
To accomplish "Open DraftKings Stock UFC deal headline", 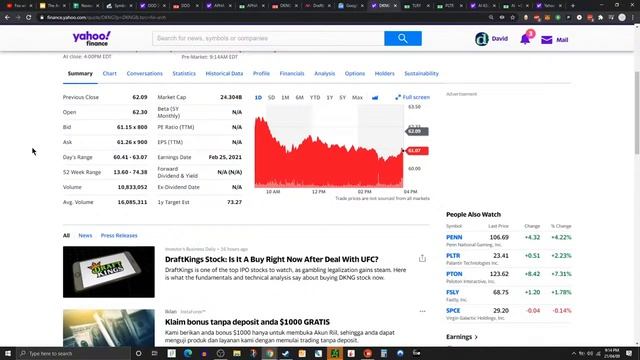I will 271,259.
